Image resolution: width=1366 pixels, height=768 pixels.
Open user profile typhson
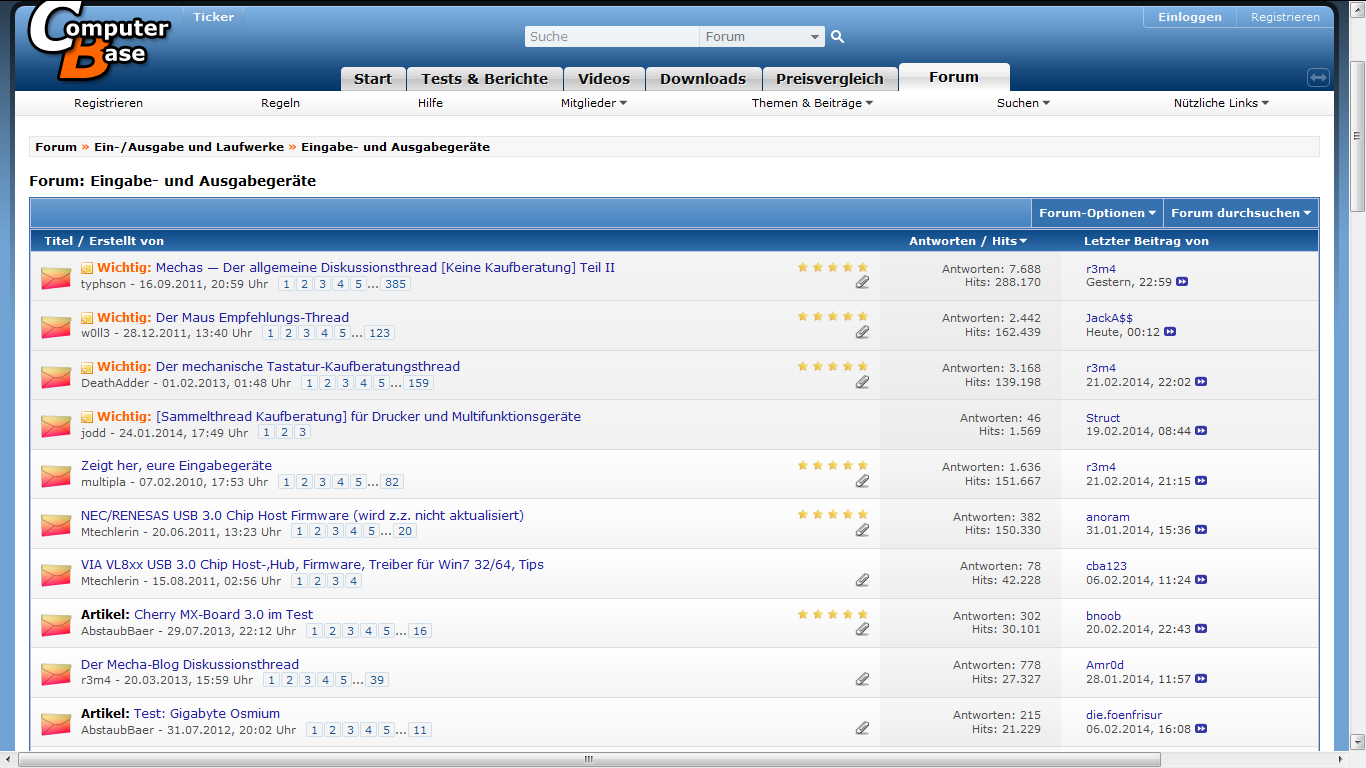(x=103, y=284)
